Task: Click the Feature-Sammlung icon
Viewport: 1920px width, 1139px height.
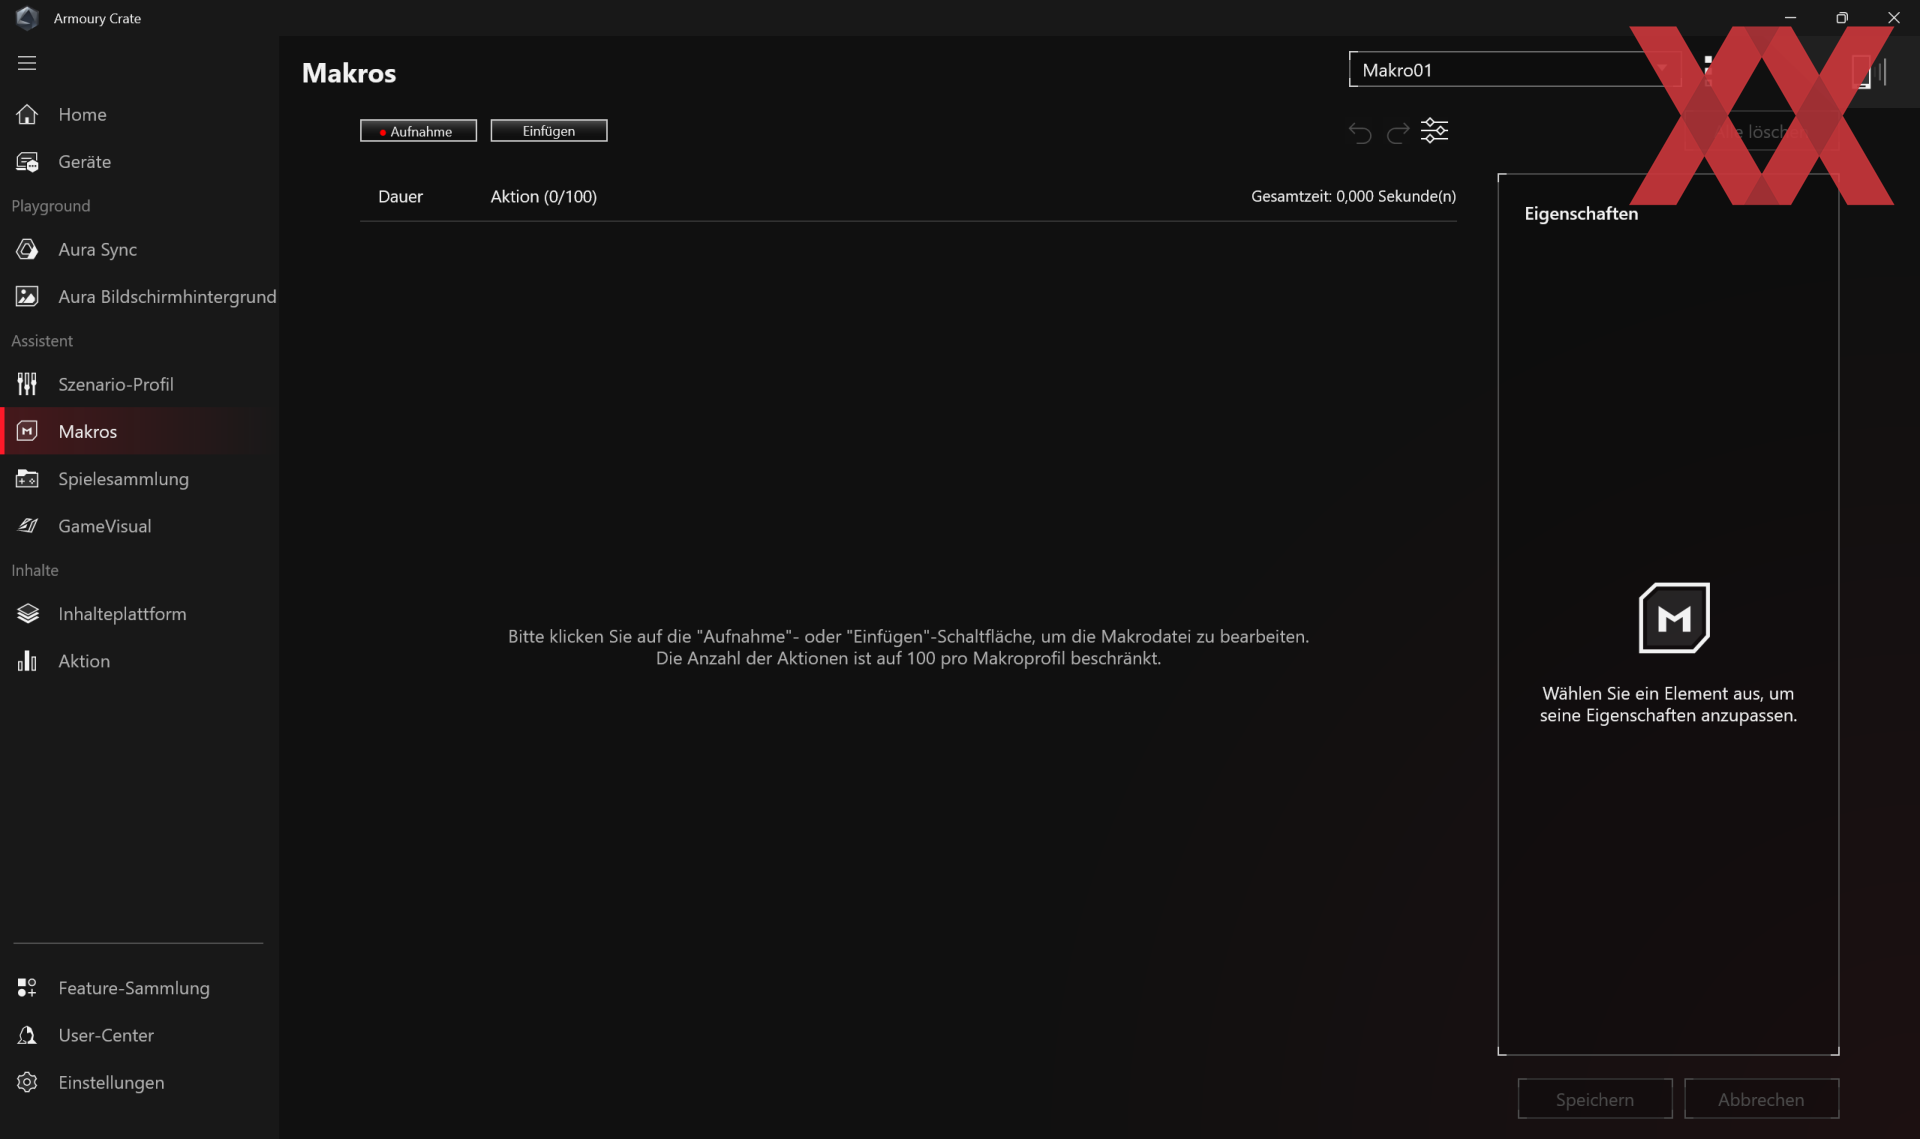Action: tap(27, 988)
